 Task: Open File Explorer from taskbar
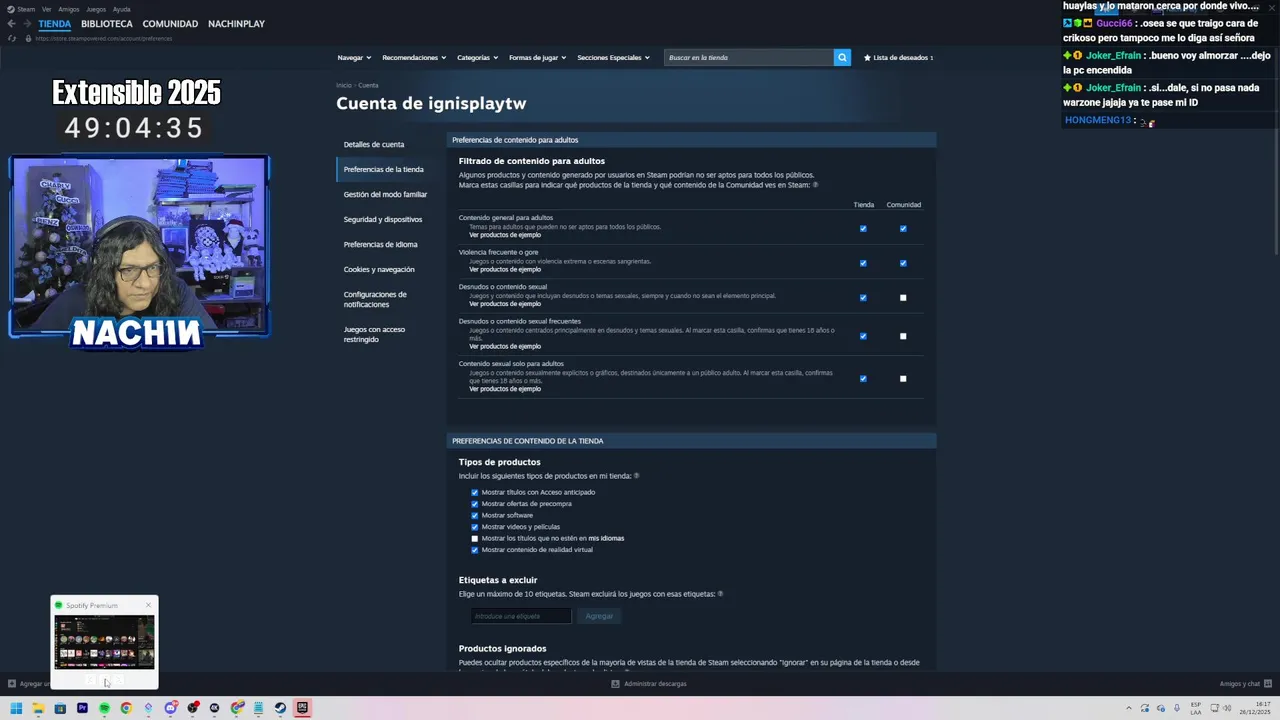tap(38, 708)
